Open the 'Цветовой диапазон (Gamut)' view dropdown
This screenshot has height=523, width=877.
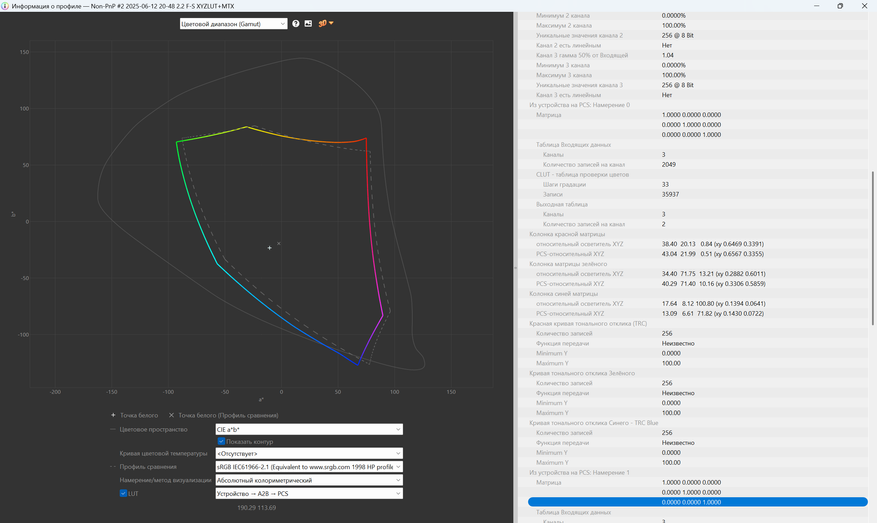pyautogui.click(x=233, y=23)
